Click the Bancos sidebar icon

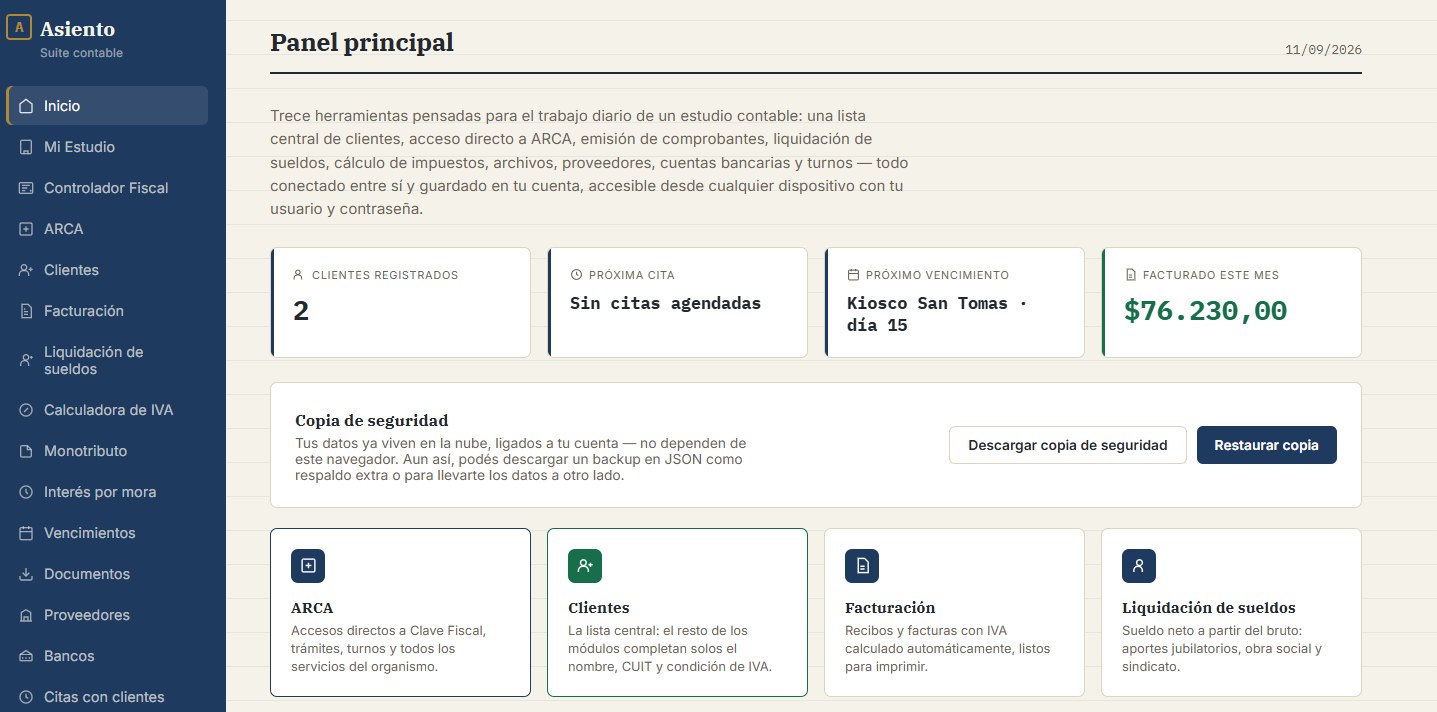[26, 656]
